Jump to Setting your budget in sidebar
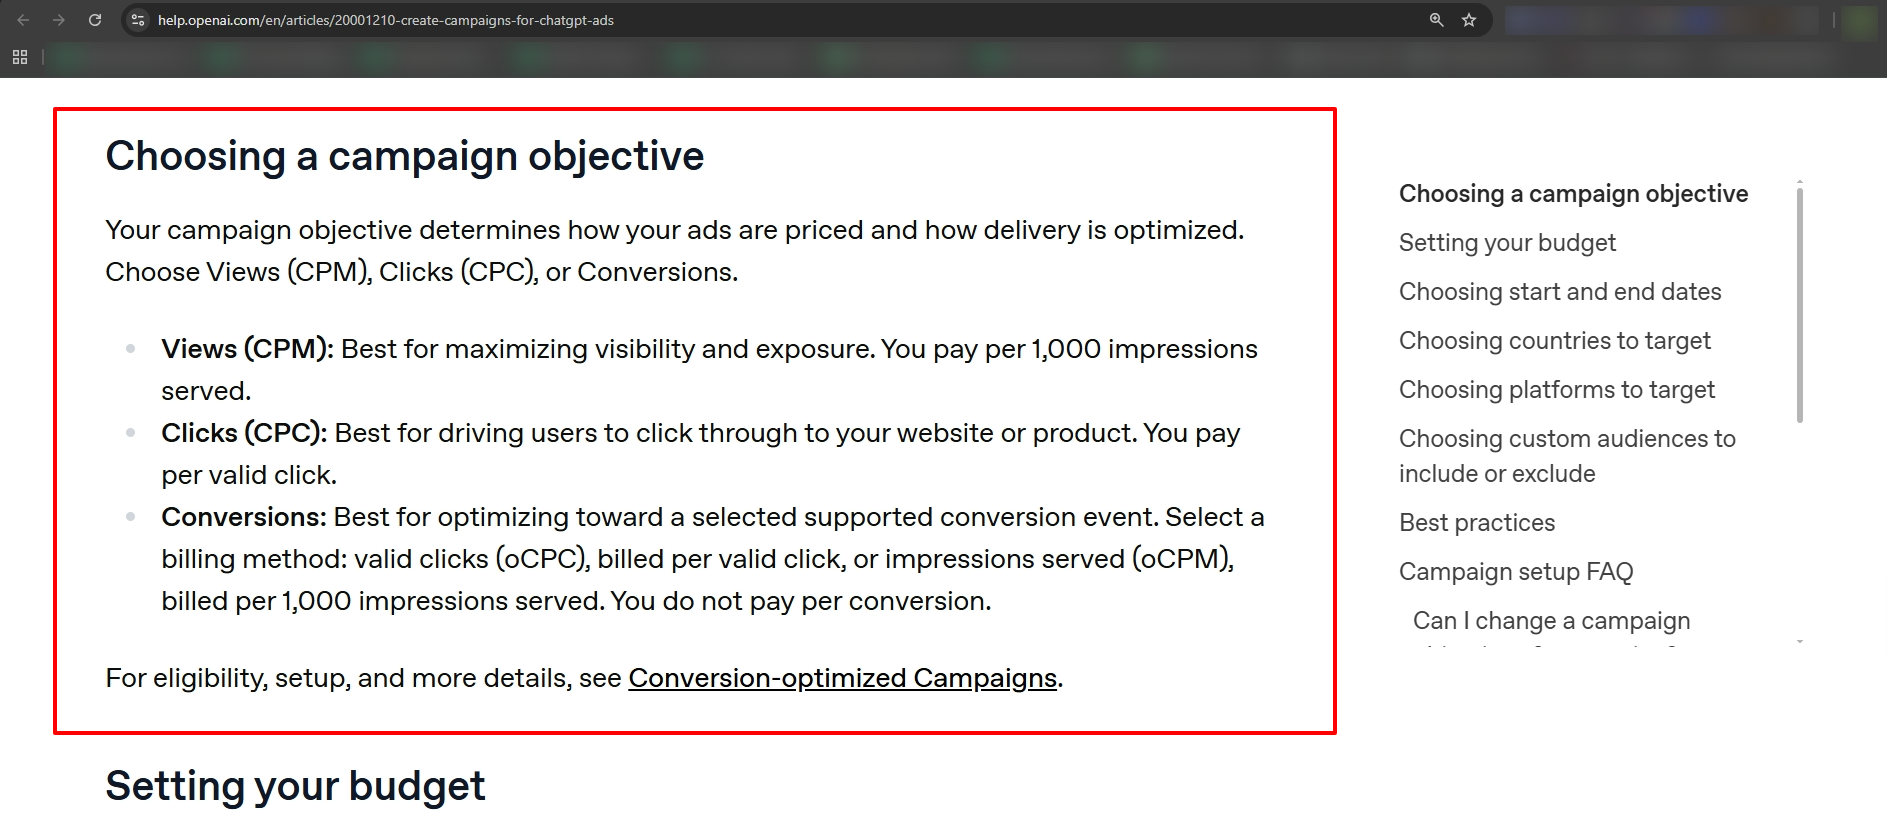This screenshot has width=1887, height=830. 1507,243
